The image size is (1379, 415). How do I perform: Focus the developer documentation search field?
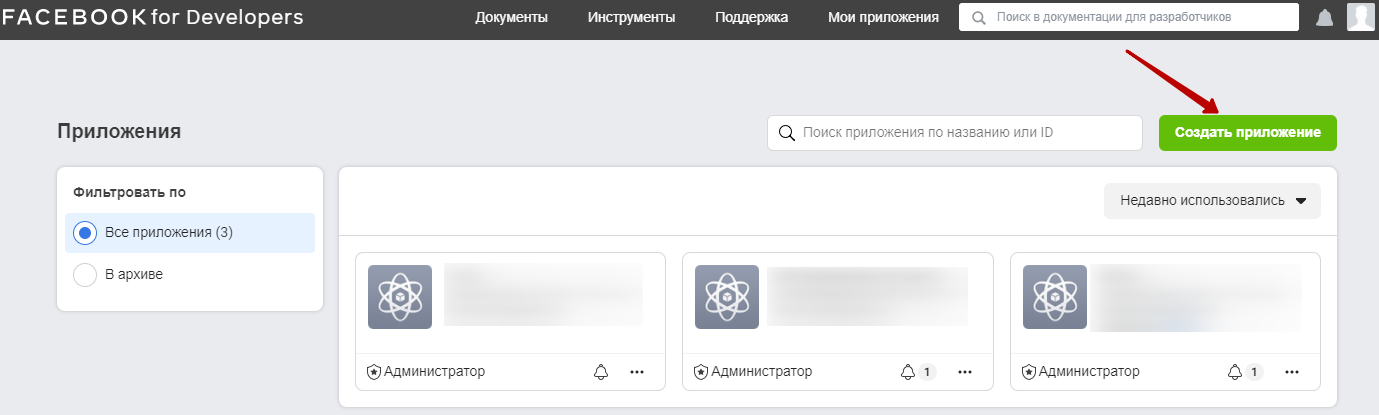coord(1129,17)
